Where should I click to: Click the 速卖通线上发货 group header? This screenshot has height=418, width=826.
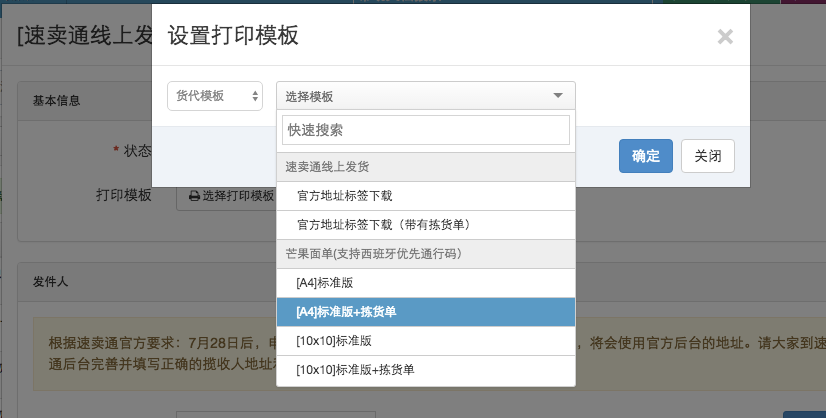click(426, 167)
